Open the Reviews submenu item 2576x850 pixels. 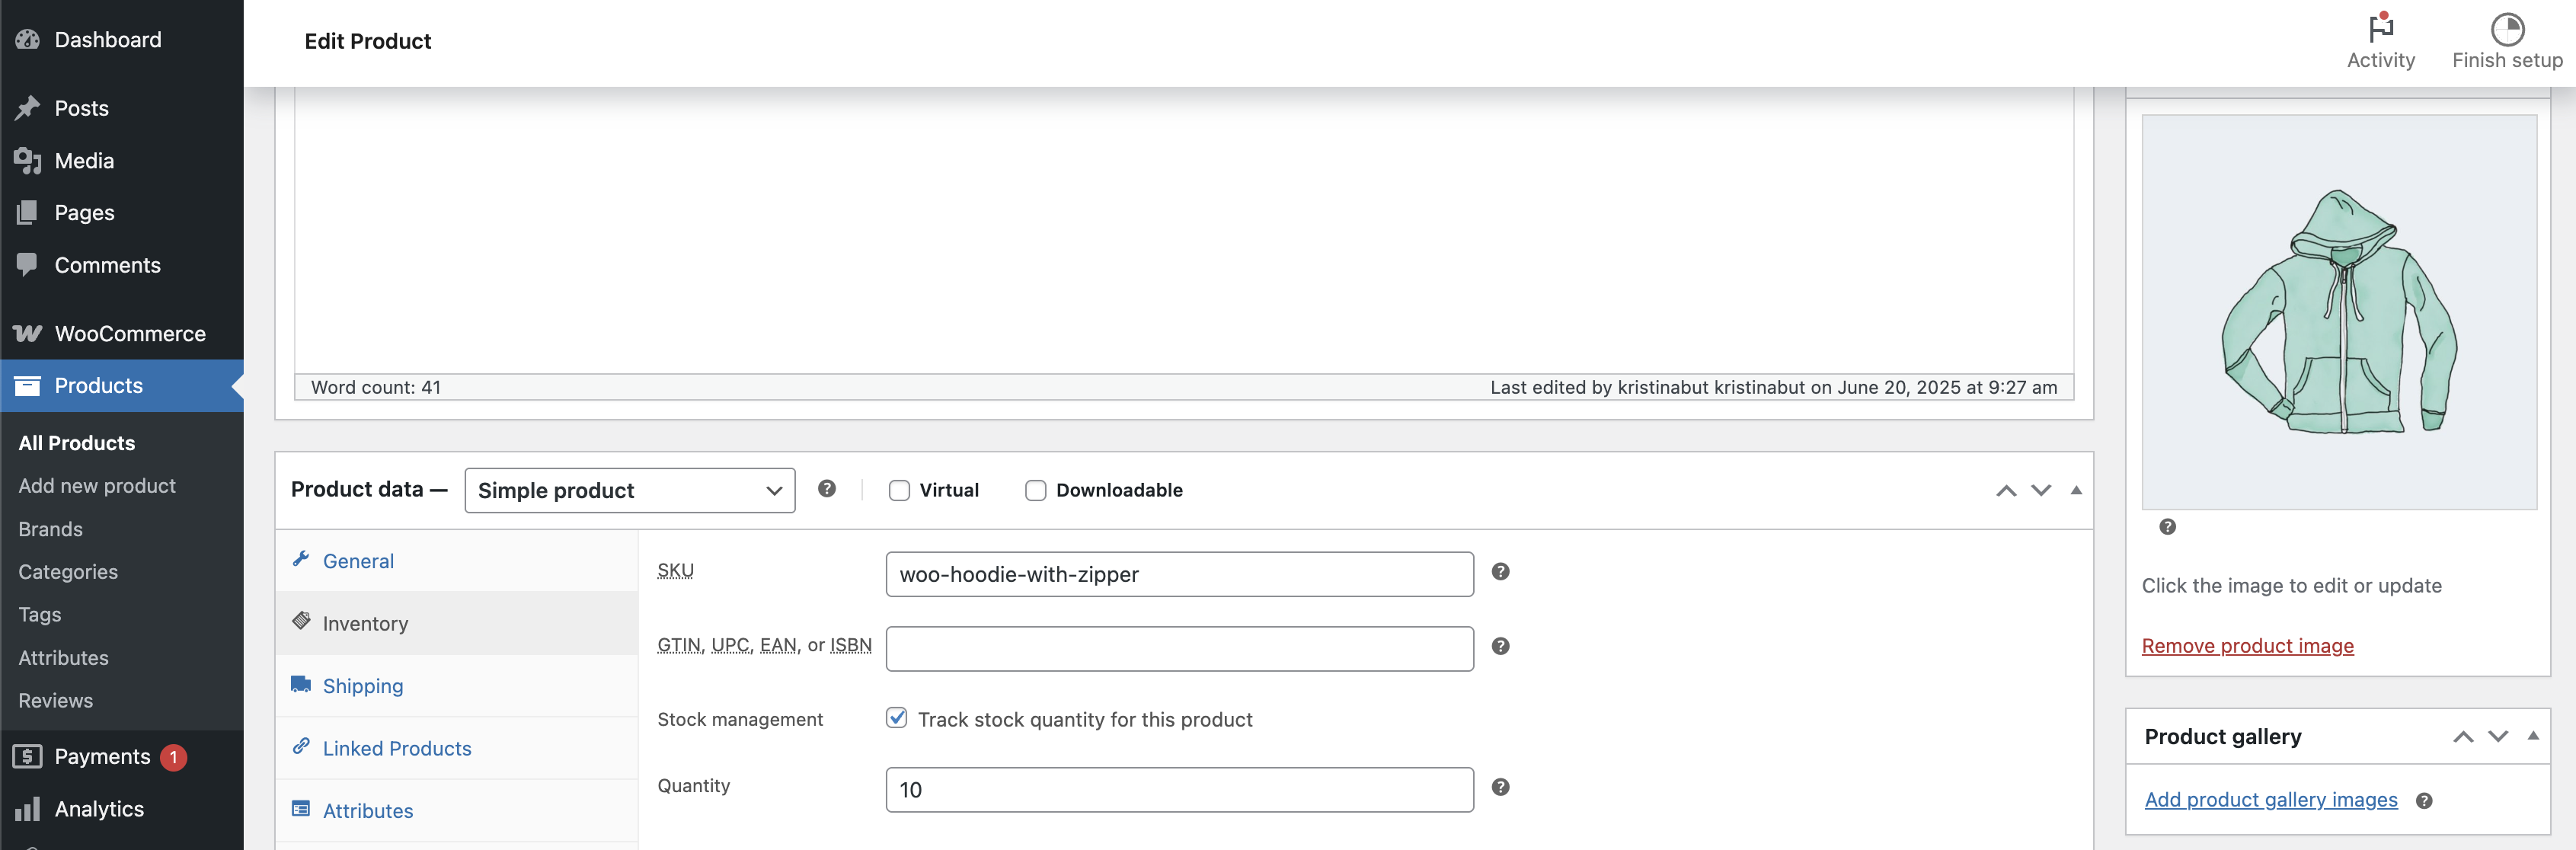pos(55,701)
